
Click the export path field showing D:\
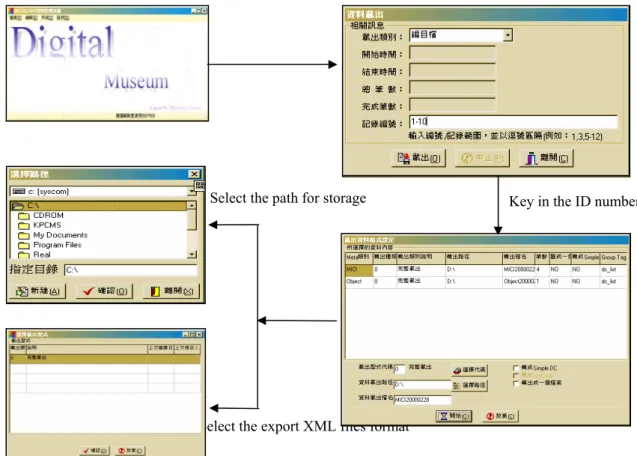click(422, 384)
